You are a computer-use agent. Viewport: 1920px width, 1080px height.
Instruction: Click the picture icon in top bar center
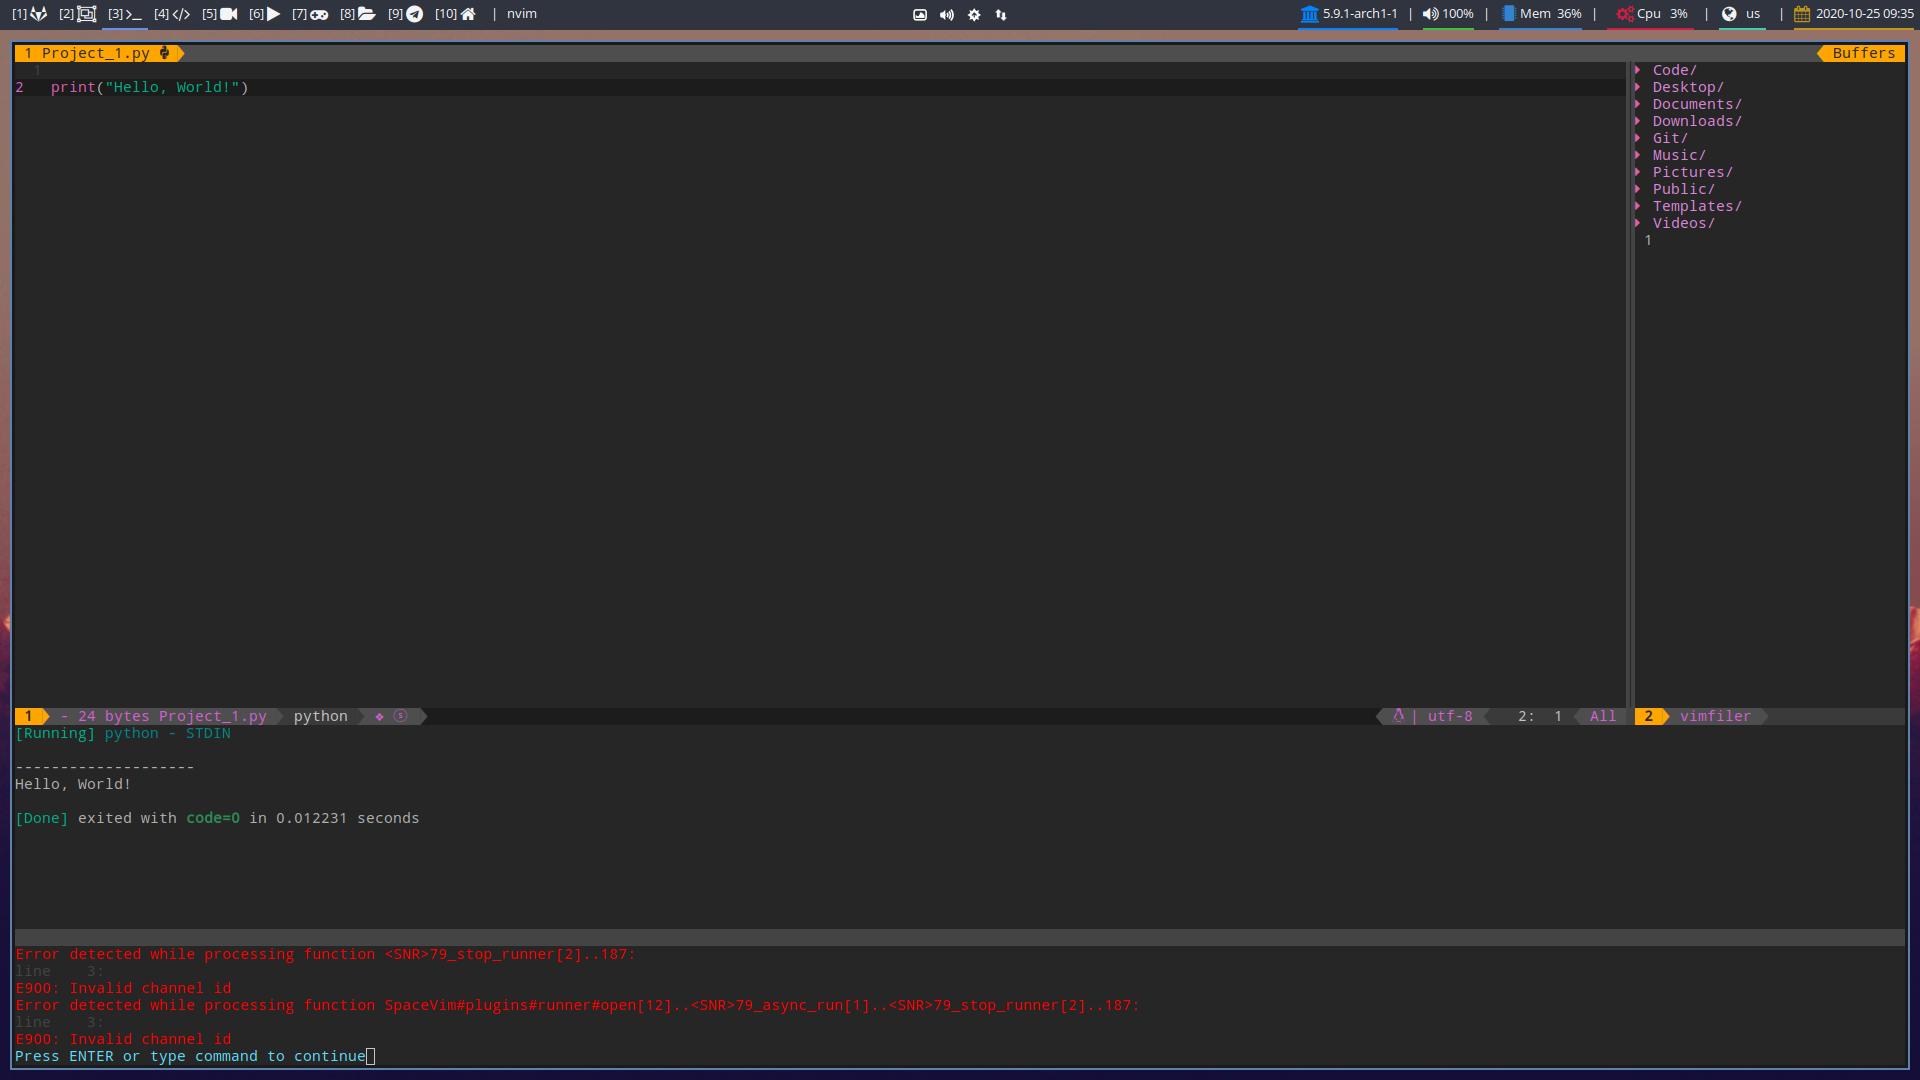point(920,15)
